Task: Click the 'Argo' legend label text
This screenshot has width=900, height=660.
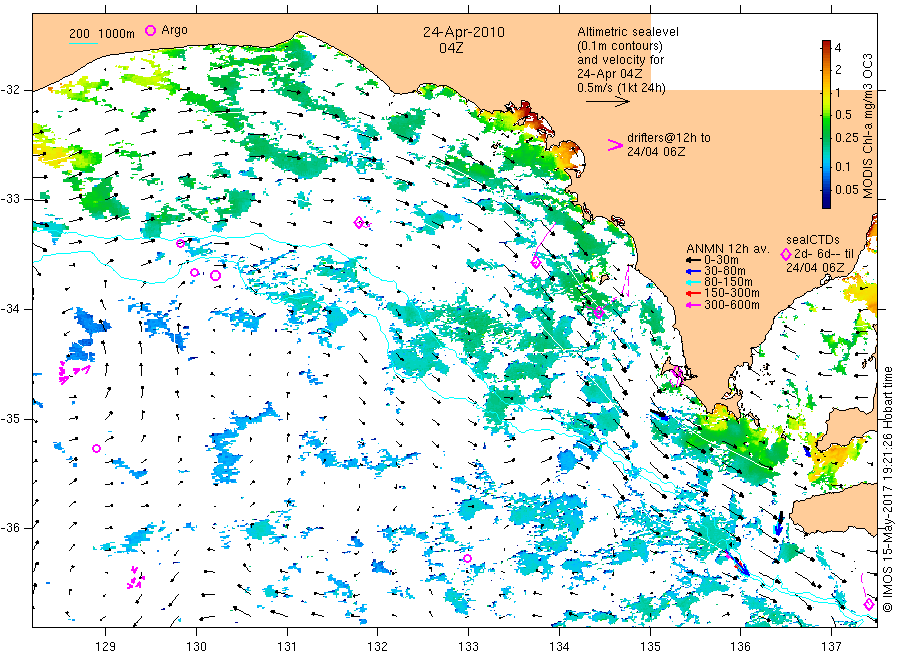Action: (x=174, y=30)
